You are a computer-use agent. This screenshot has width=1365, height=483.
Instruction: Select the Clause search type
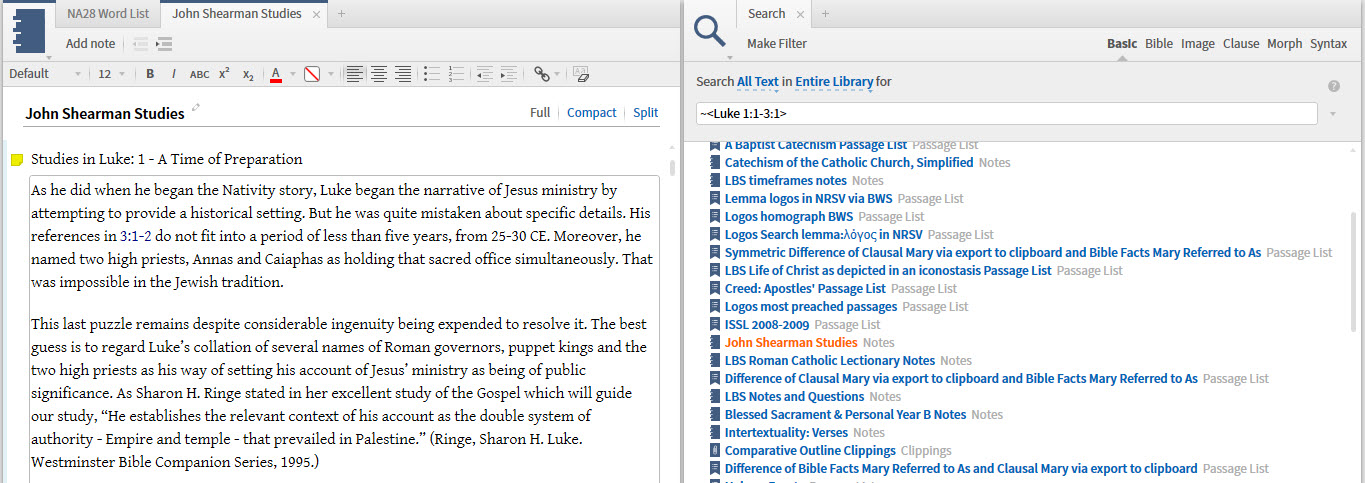click(x=1241, y=44)
